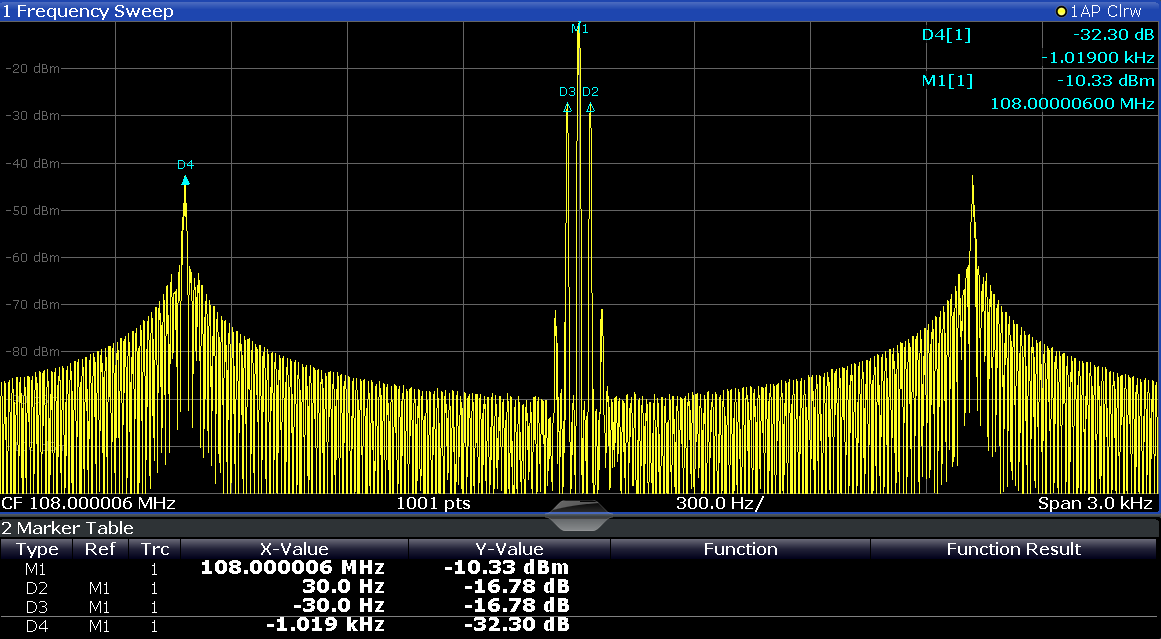Click the X-Value column header

pos(294,549)
